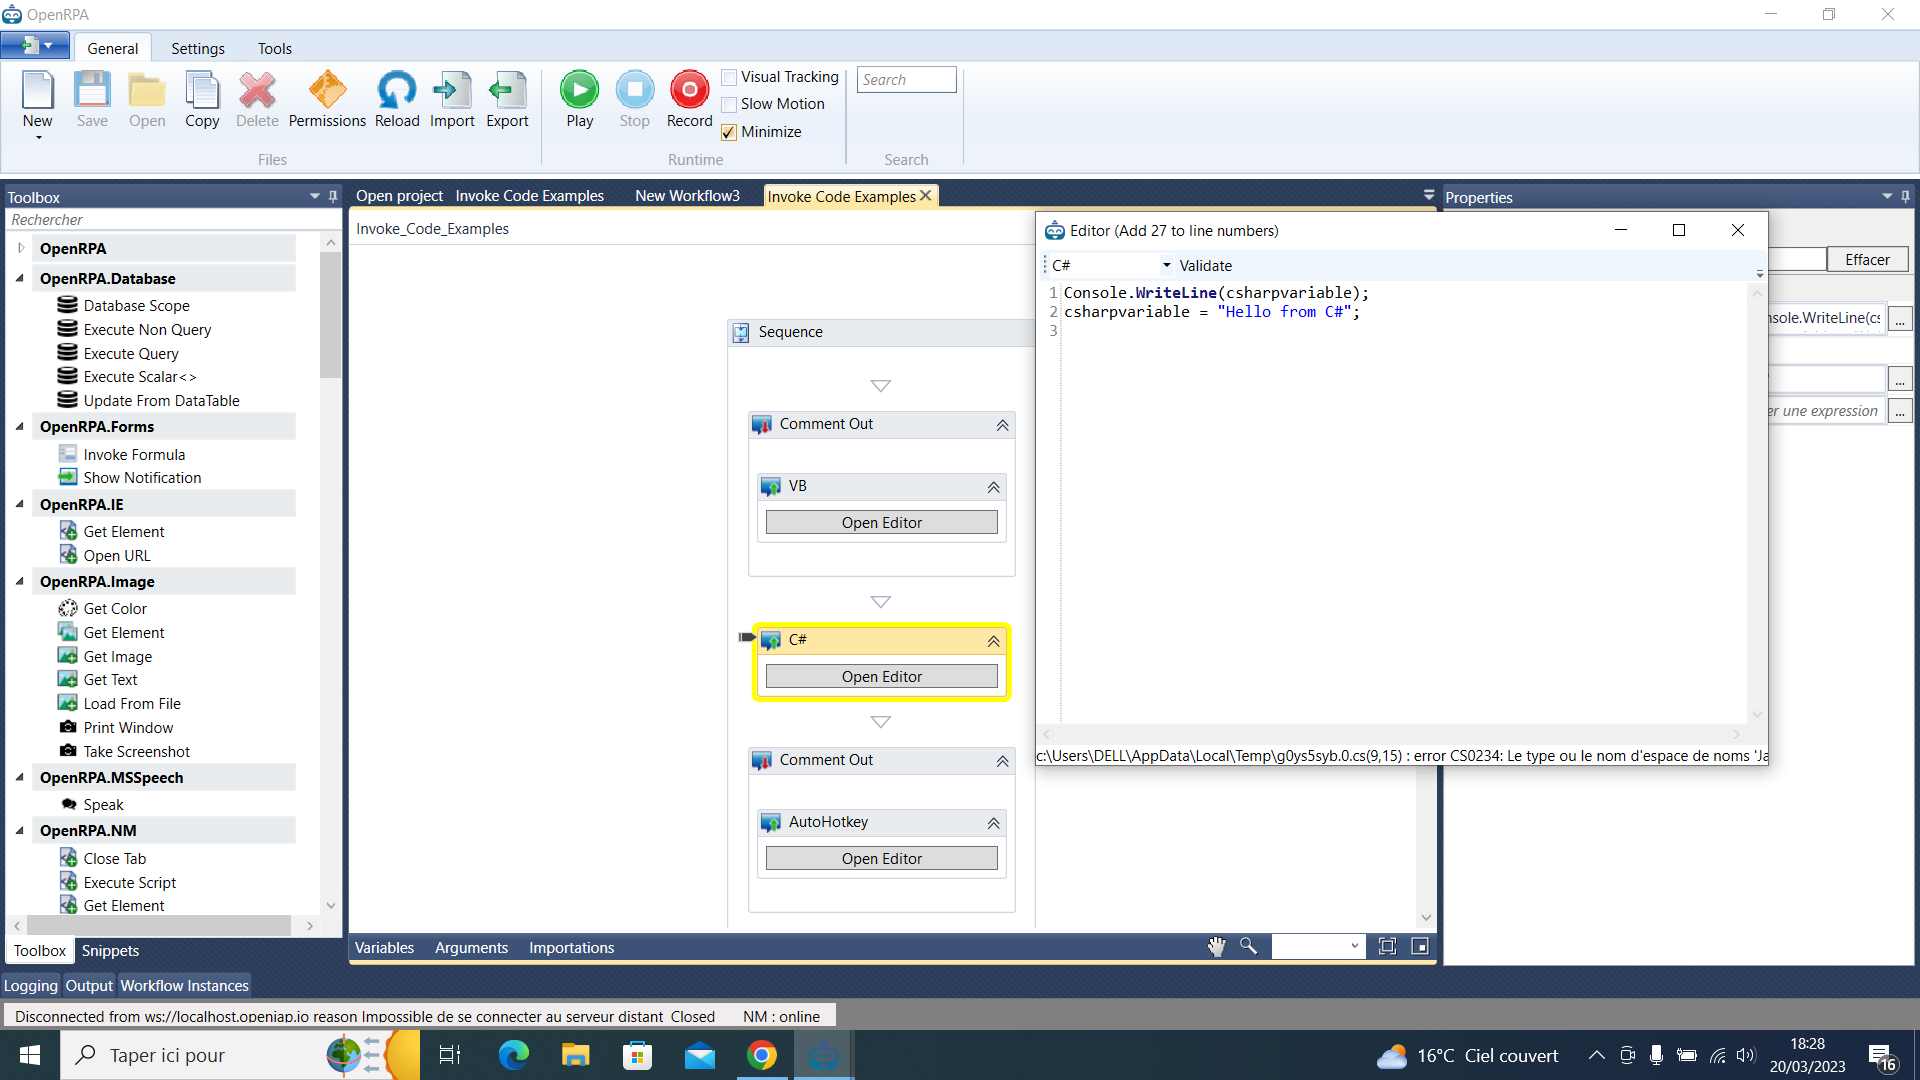Image resolution: width=1920 pixels, height=1080 pixels.
Task: Click Validate in the code editor
Action: [1205, 266]
